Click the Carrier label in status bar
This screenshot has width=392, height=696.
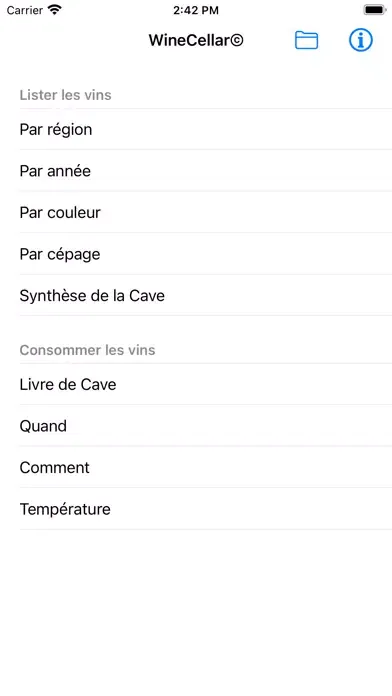tap(25, 10)
